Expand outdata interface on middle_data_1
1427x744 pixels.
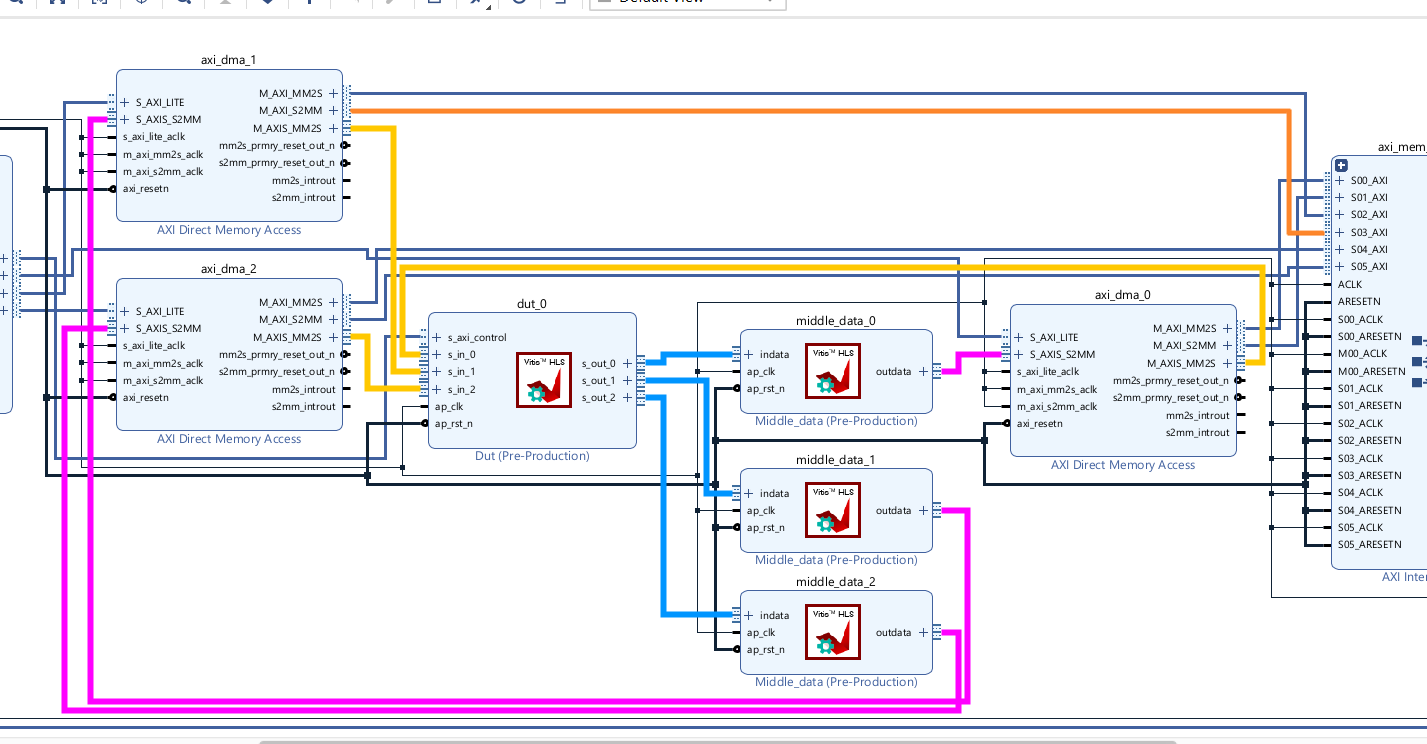point(923,510)
